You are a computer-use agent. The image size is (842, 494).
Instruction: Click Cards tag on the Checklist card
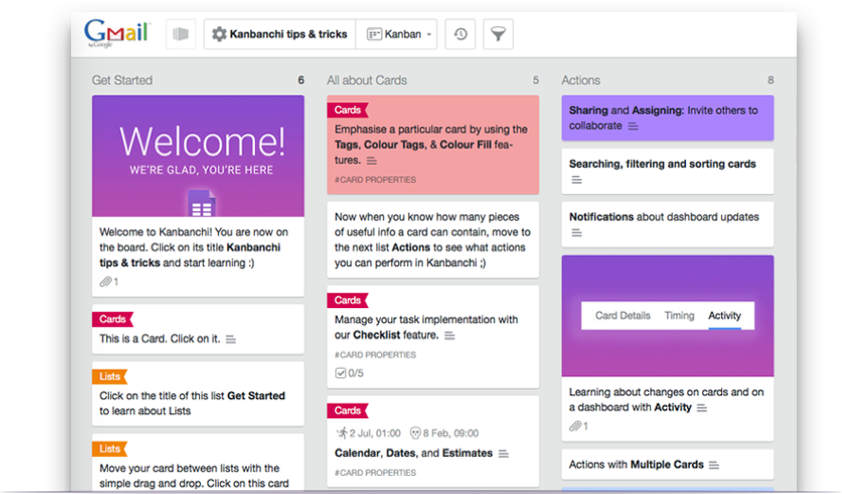[x=347, y=300]
